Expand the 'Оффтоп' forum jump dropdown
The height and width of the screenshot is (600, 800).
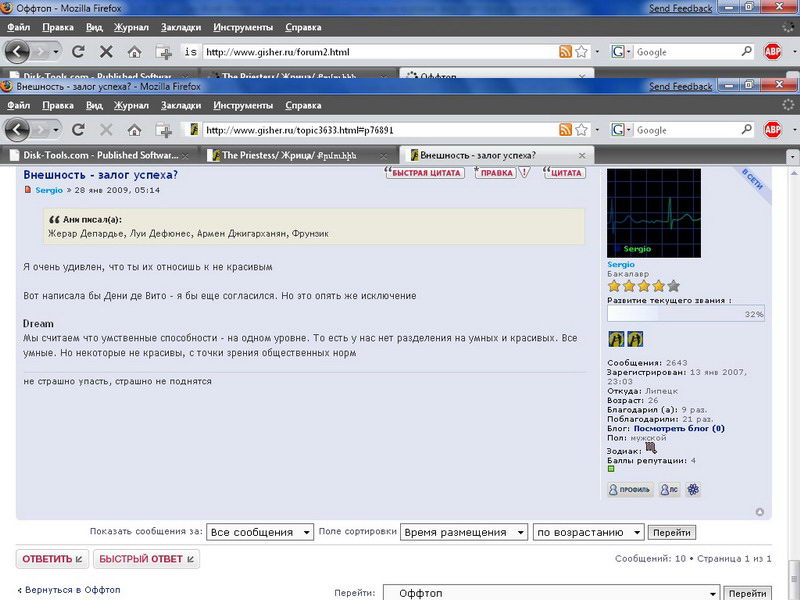point(551,593)
